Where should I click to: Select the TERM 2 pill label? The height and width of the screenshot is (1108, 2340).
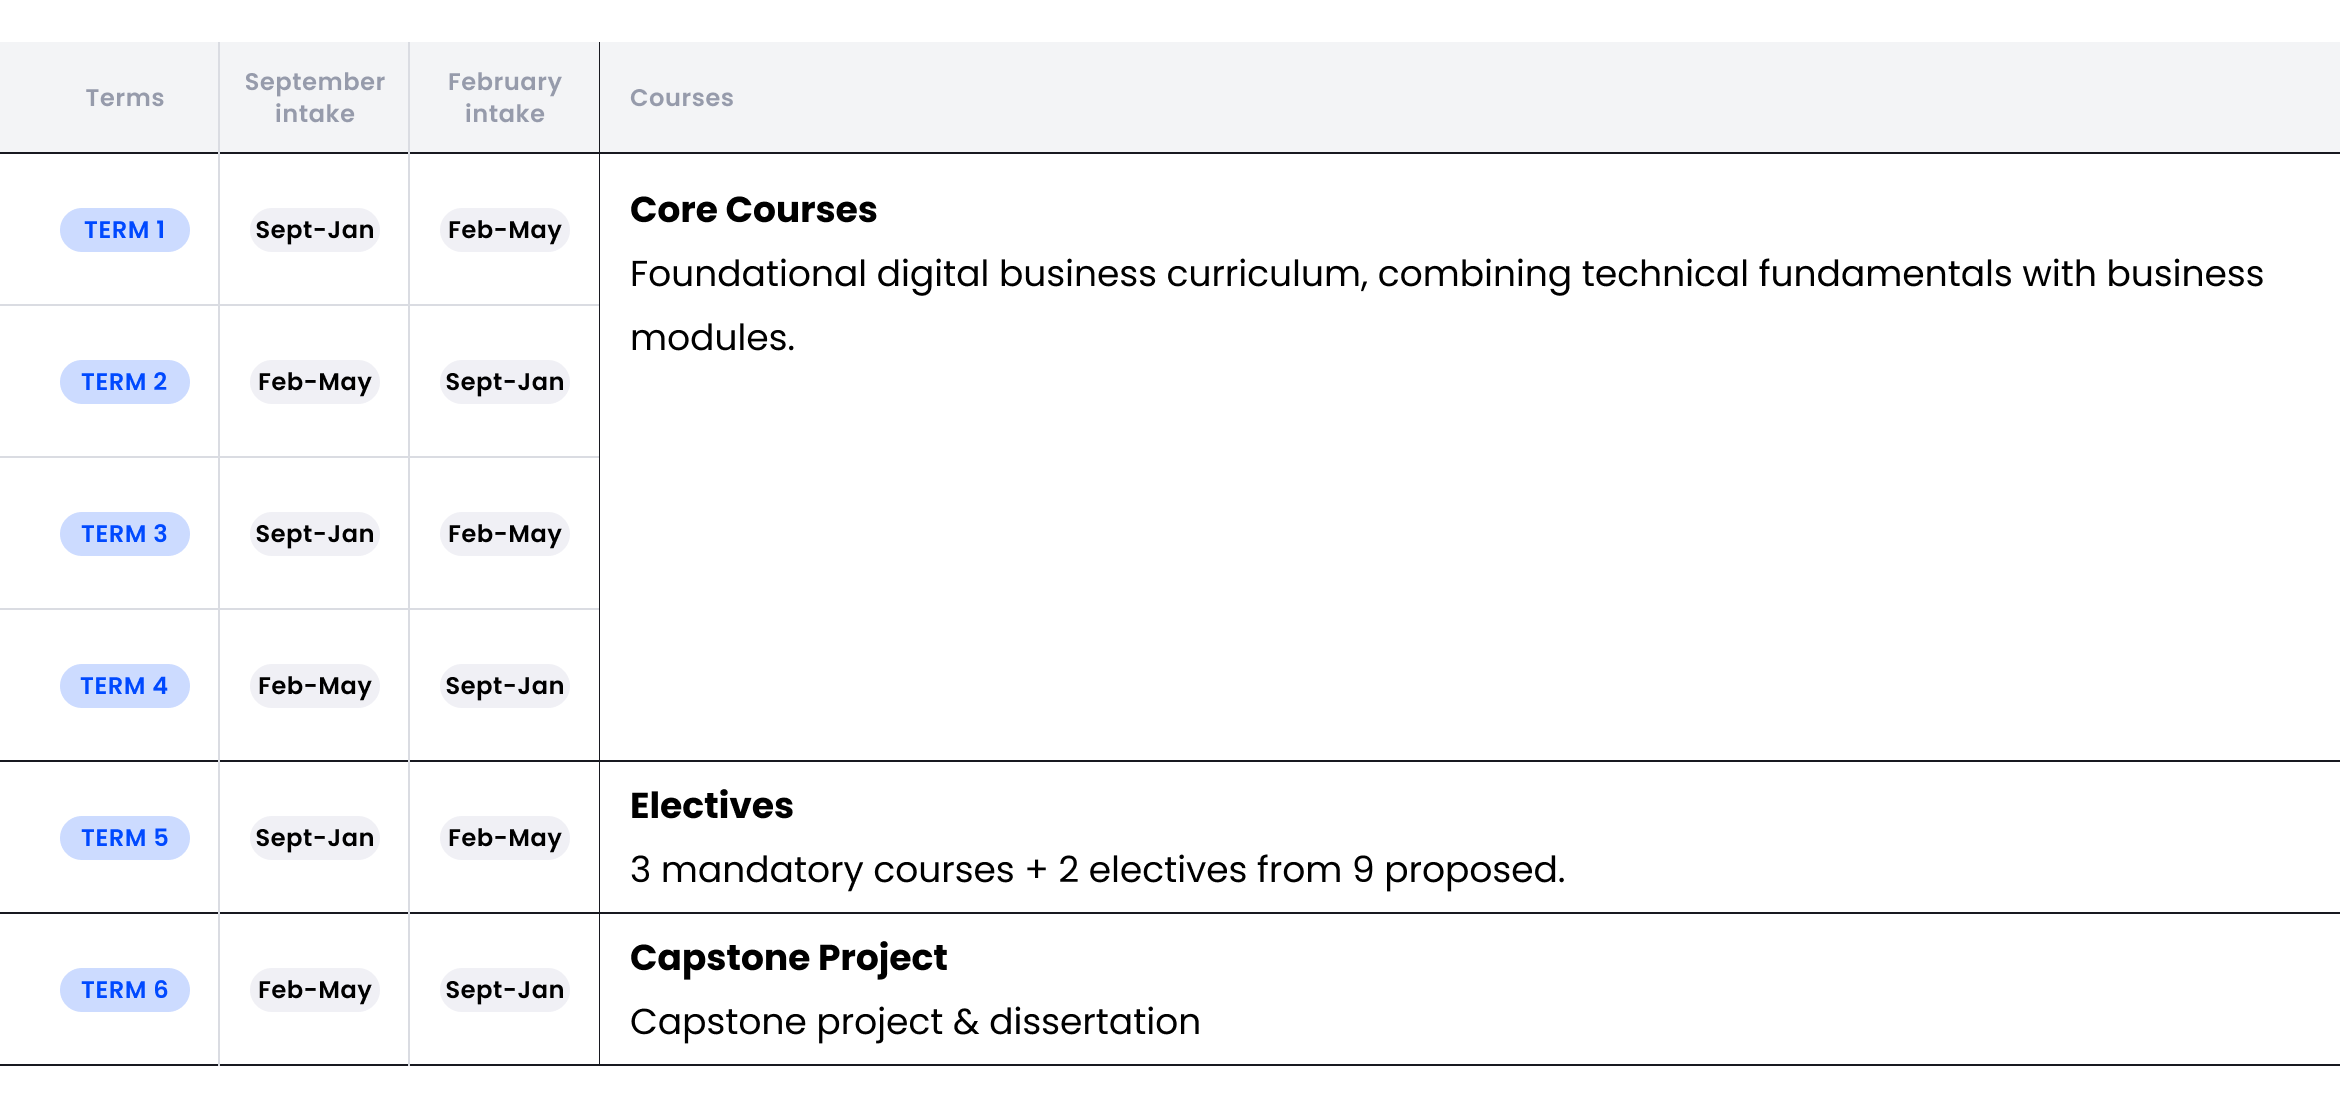[x=124, y=382]
